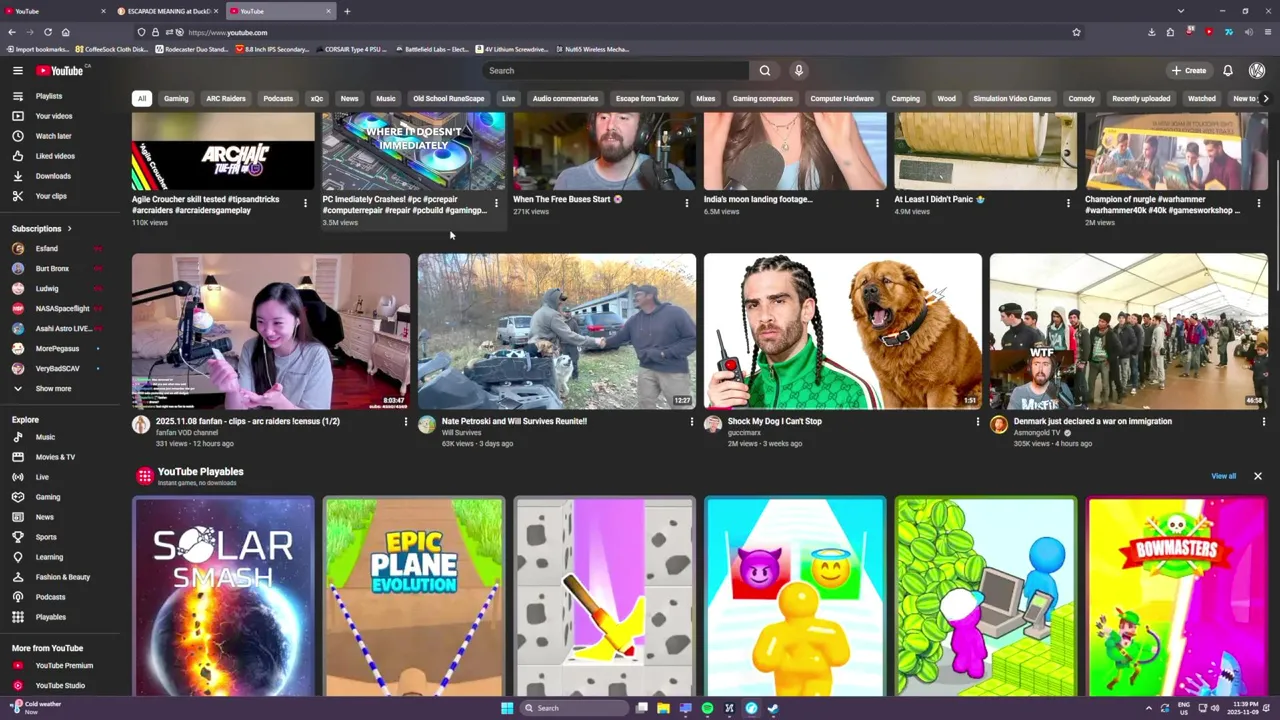Open Windows Start menu

coord(507,708)
